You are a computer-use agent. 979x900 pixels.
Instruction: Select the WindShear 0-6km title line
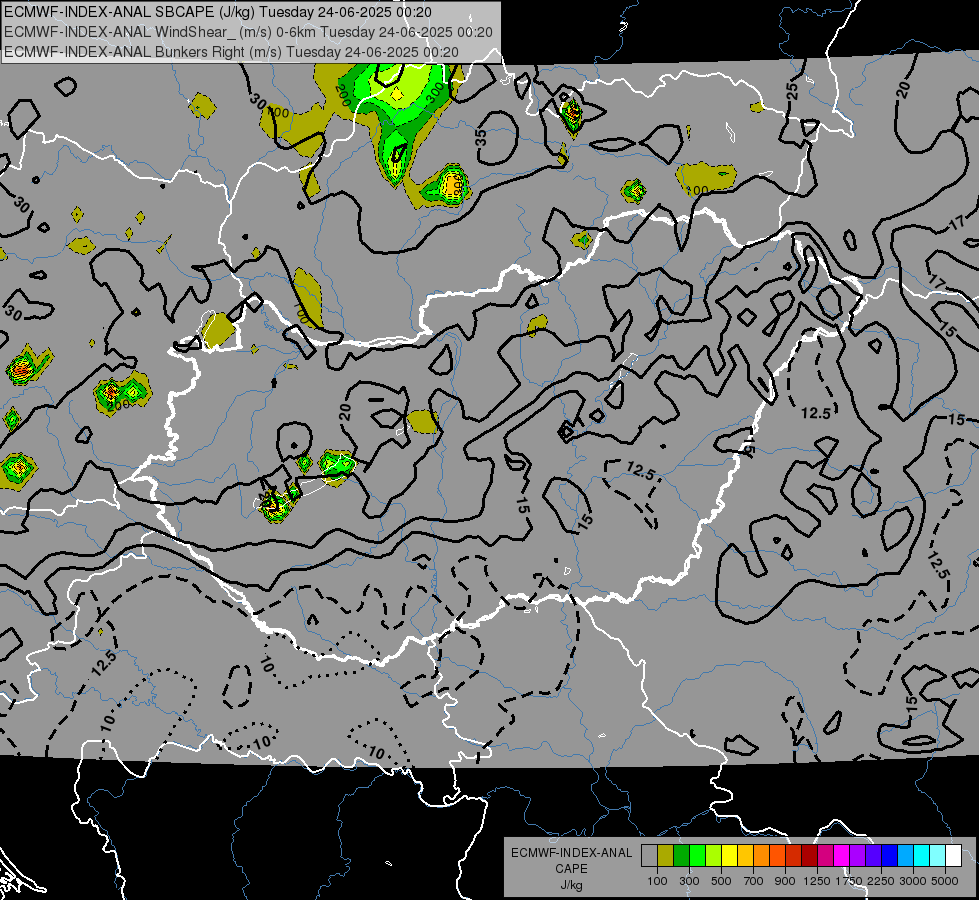pos(248,32)
